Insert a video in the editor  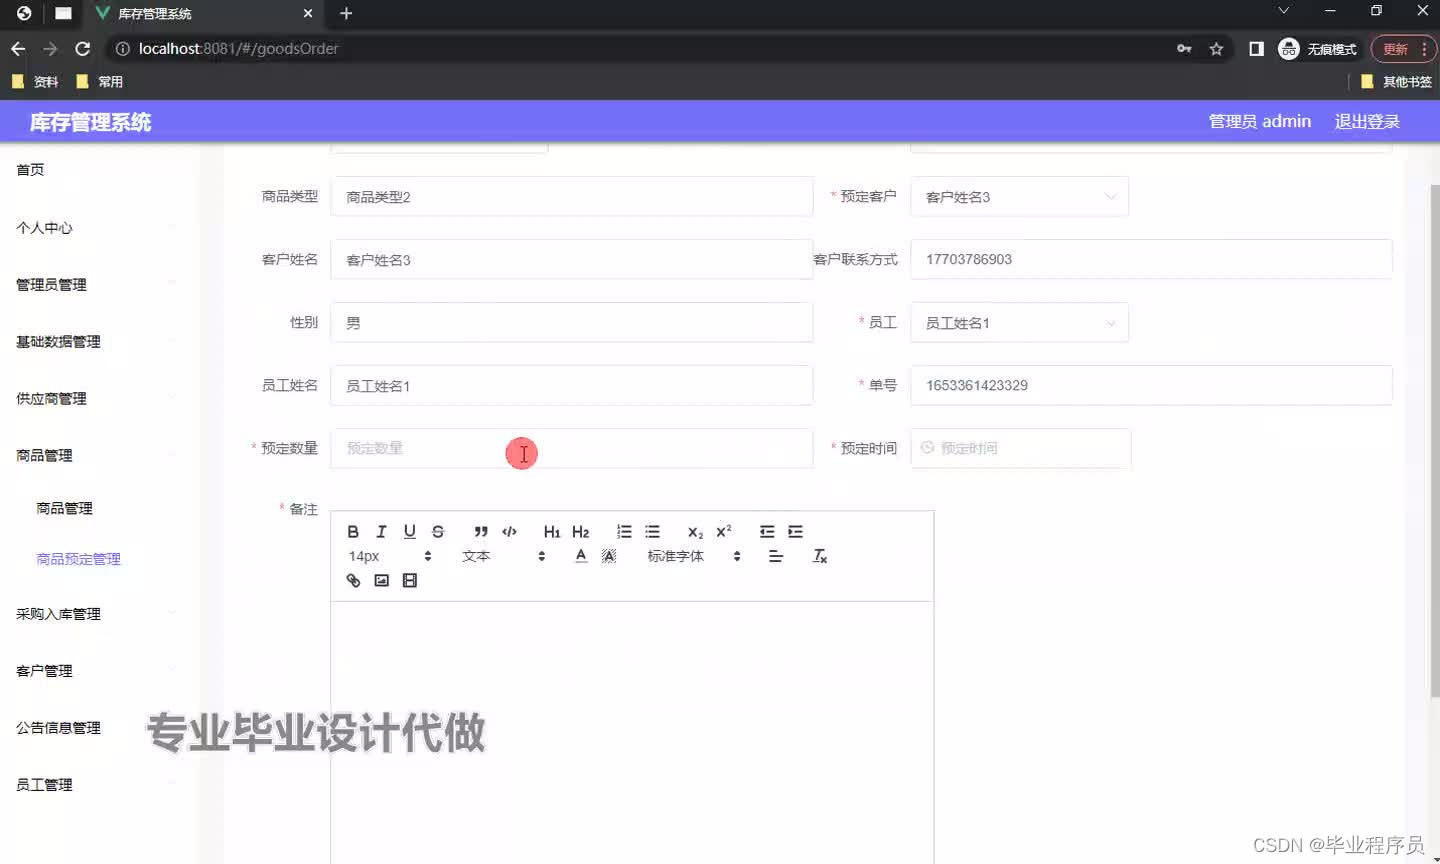(409, 580)
